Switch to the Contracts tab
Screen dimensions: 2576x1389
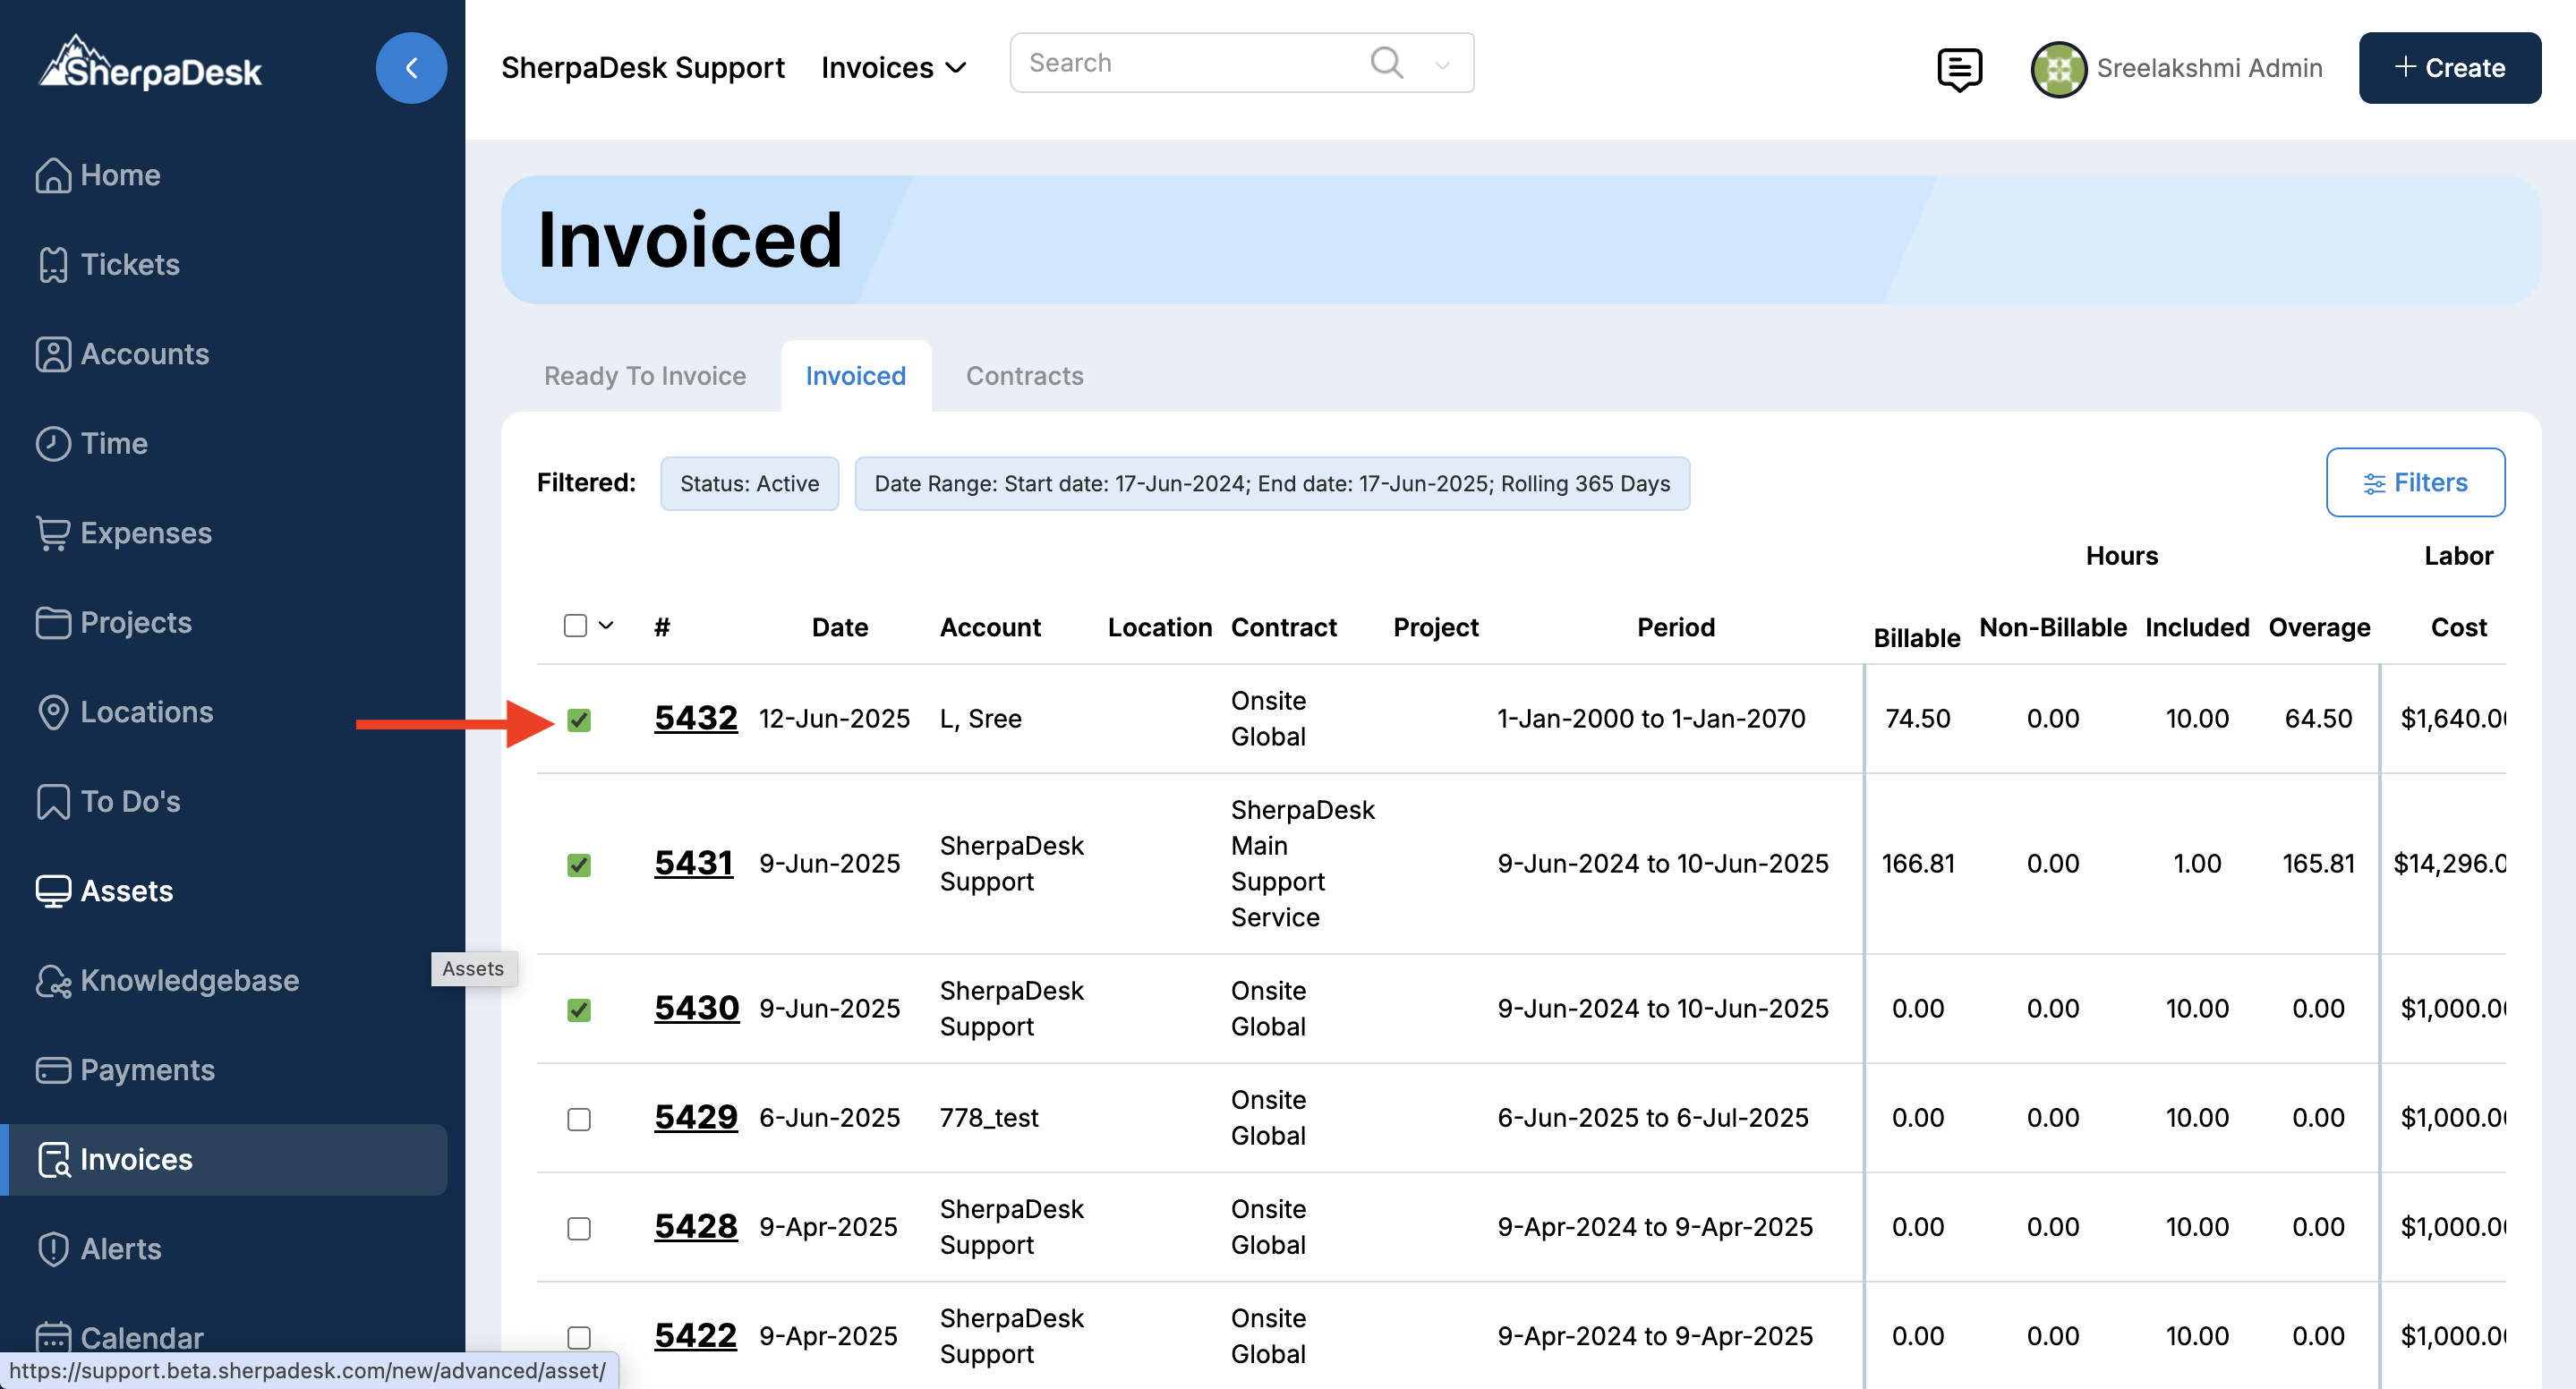pyautogui.click(x=1024, y=376)
